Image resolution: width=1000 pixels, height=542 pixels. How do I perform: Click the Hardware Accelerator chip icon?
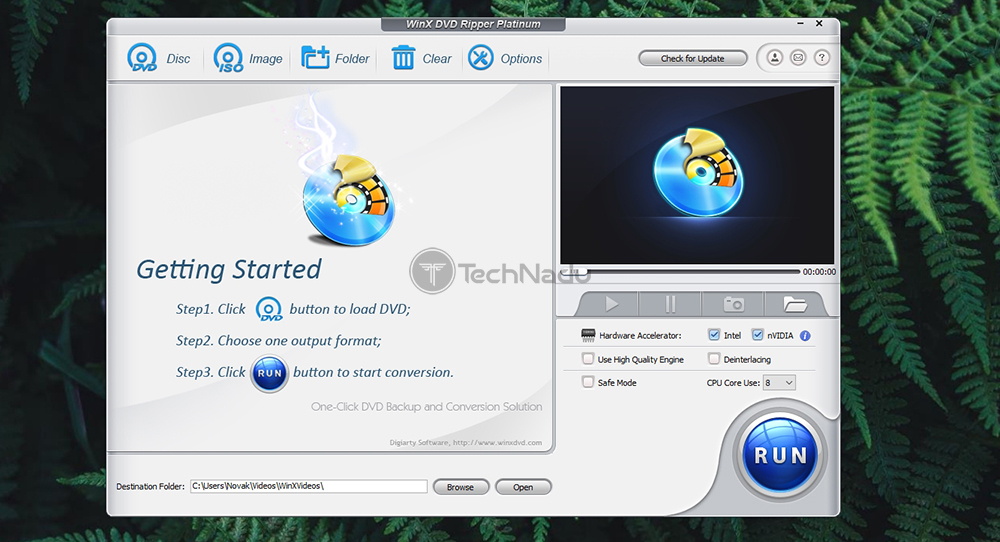click(x=588, y=335)
